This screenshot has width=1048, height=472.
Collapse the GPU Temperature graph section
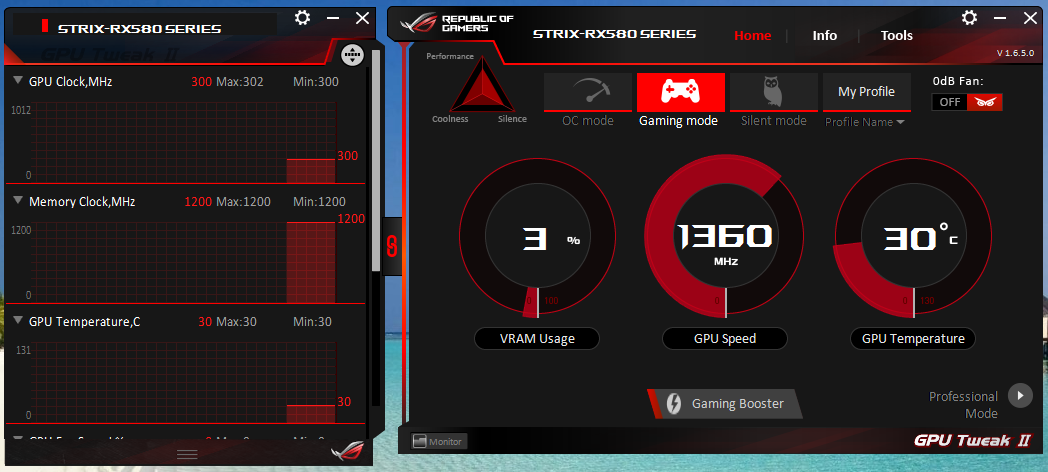tap(17, 321)
